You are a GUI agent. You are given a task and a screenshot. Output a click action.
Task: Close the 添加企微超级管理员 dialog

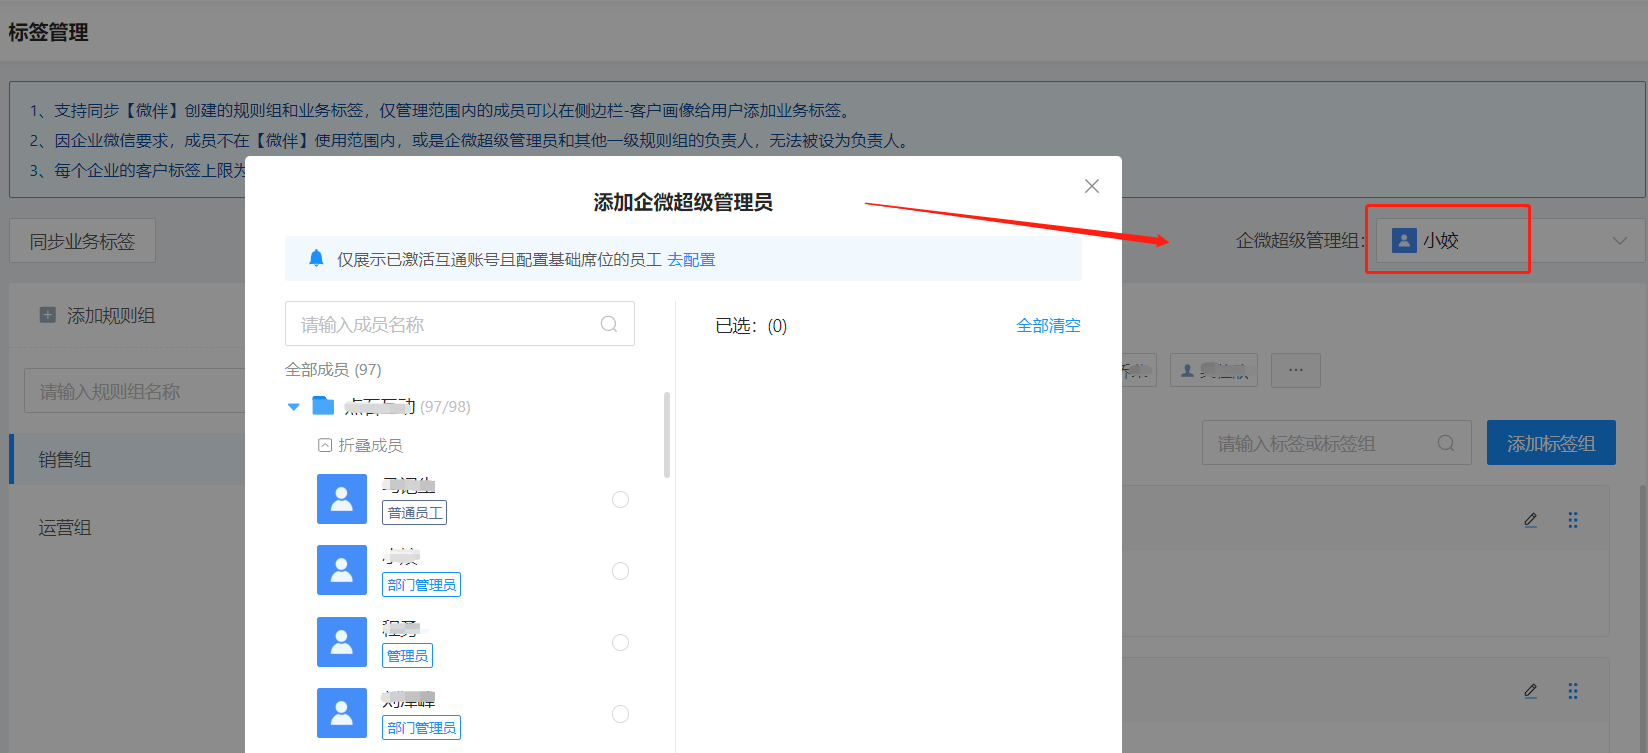1091,186
